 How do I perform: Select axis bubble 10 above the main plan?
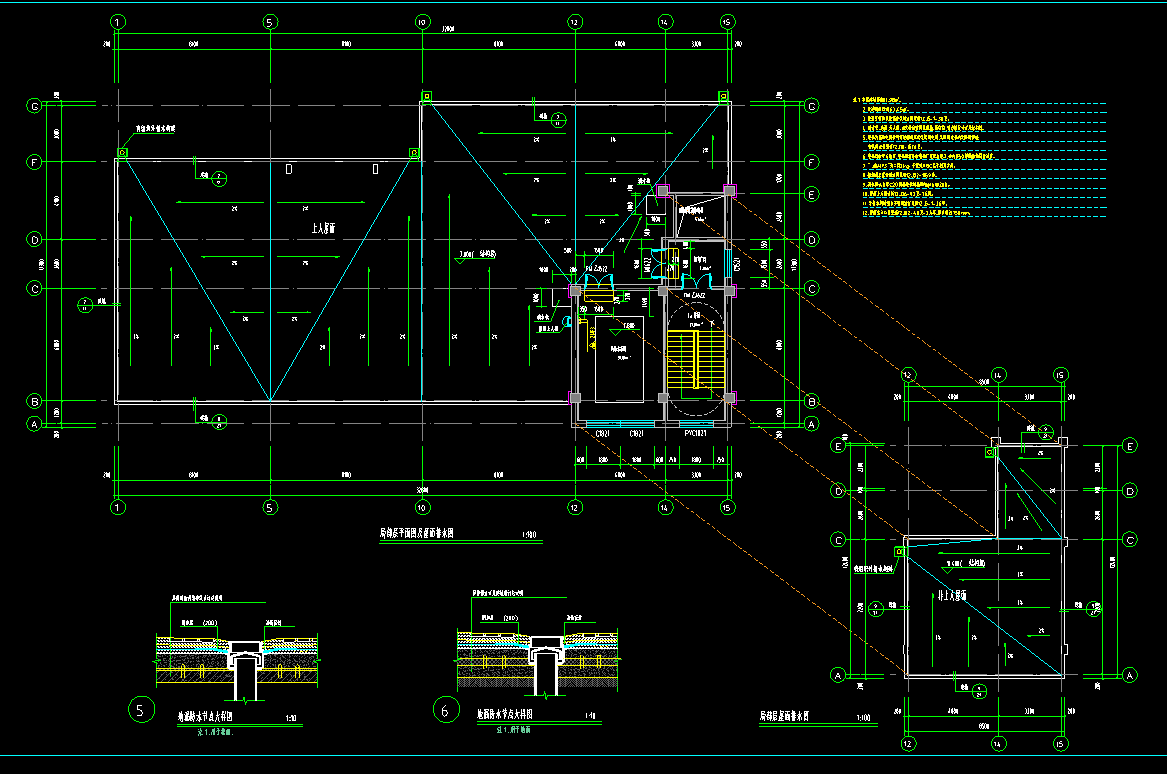tap(421, 21)
